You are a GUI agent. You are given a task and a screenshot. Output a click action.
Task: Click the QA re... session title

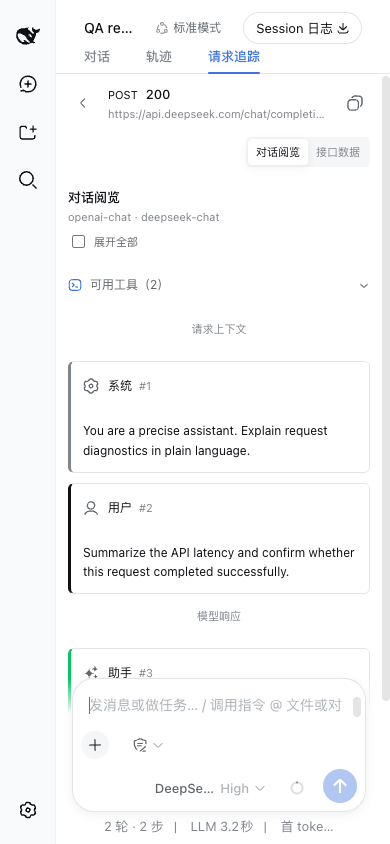pyautogui.click(x=108, y=29)
